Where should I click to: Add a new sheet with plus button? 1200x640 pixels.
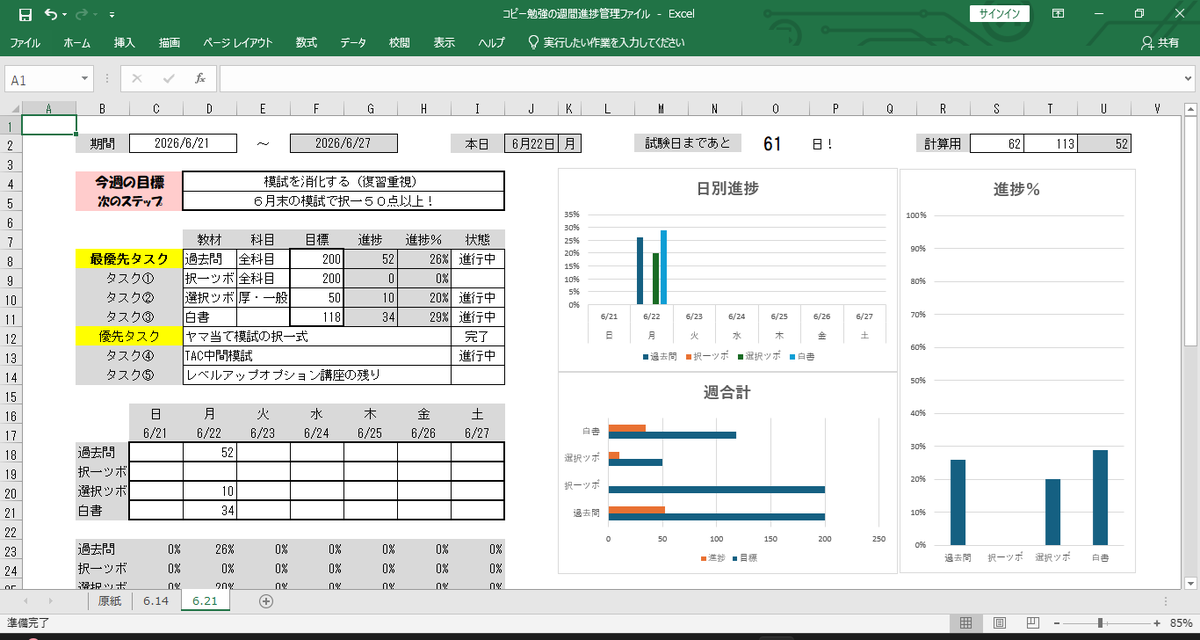point(266,601)
